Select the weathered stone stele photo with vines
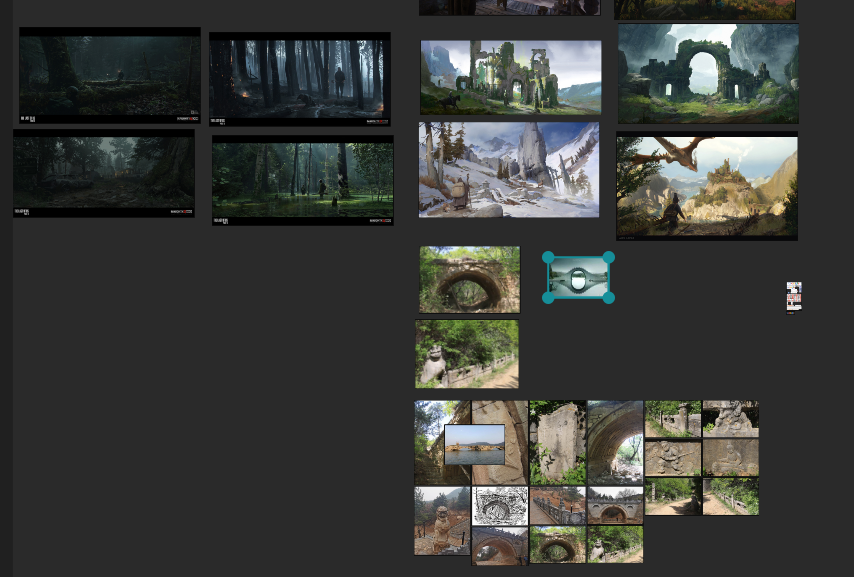This screenshot has height=577, width=854. [x=558, y=443]
